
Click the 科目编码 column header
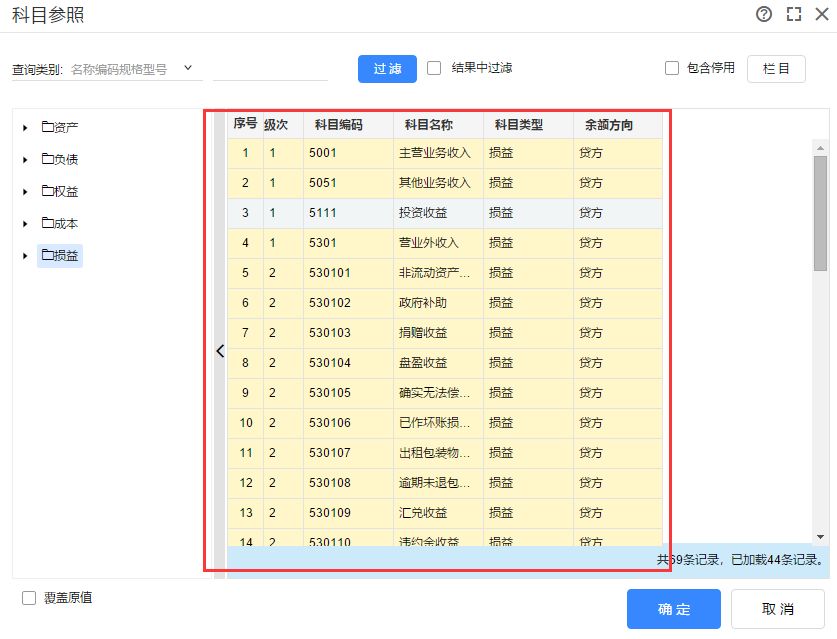coord(348,124)
